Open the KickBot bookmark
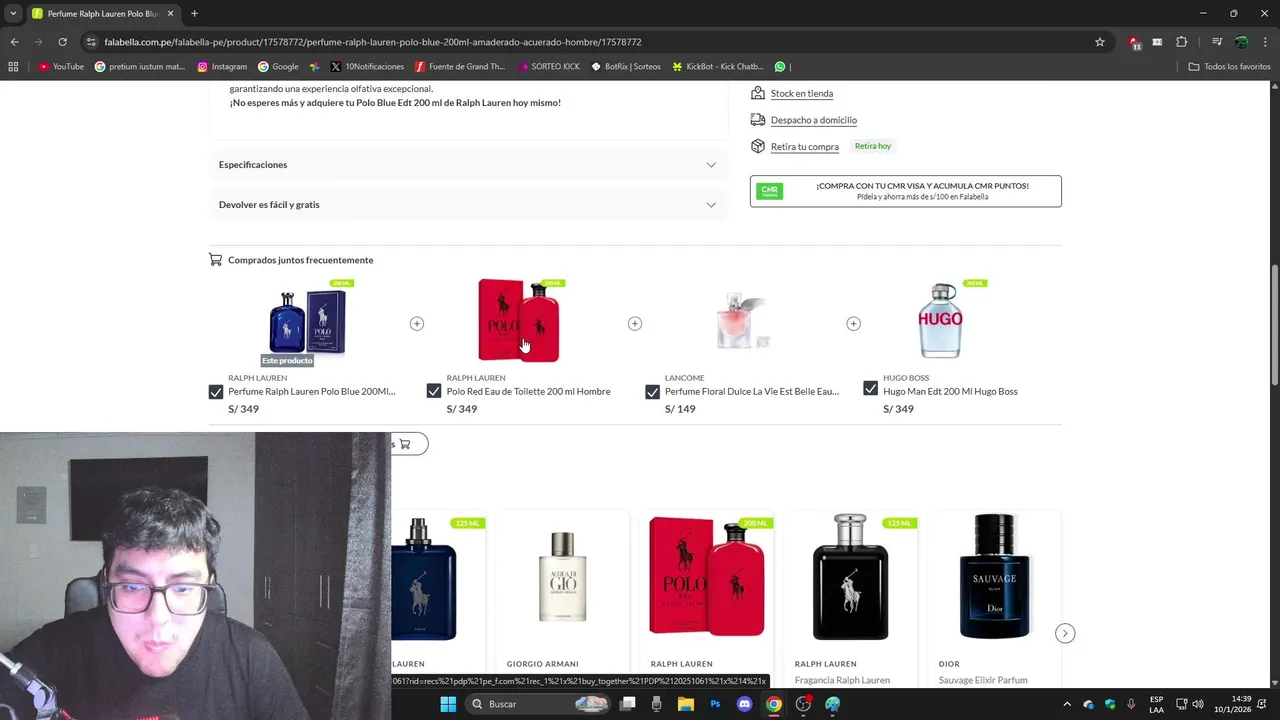The height and width of the screenshot is (720, 1280). 718,67
